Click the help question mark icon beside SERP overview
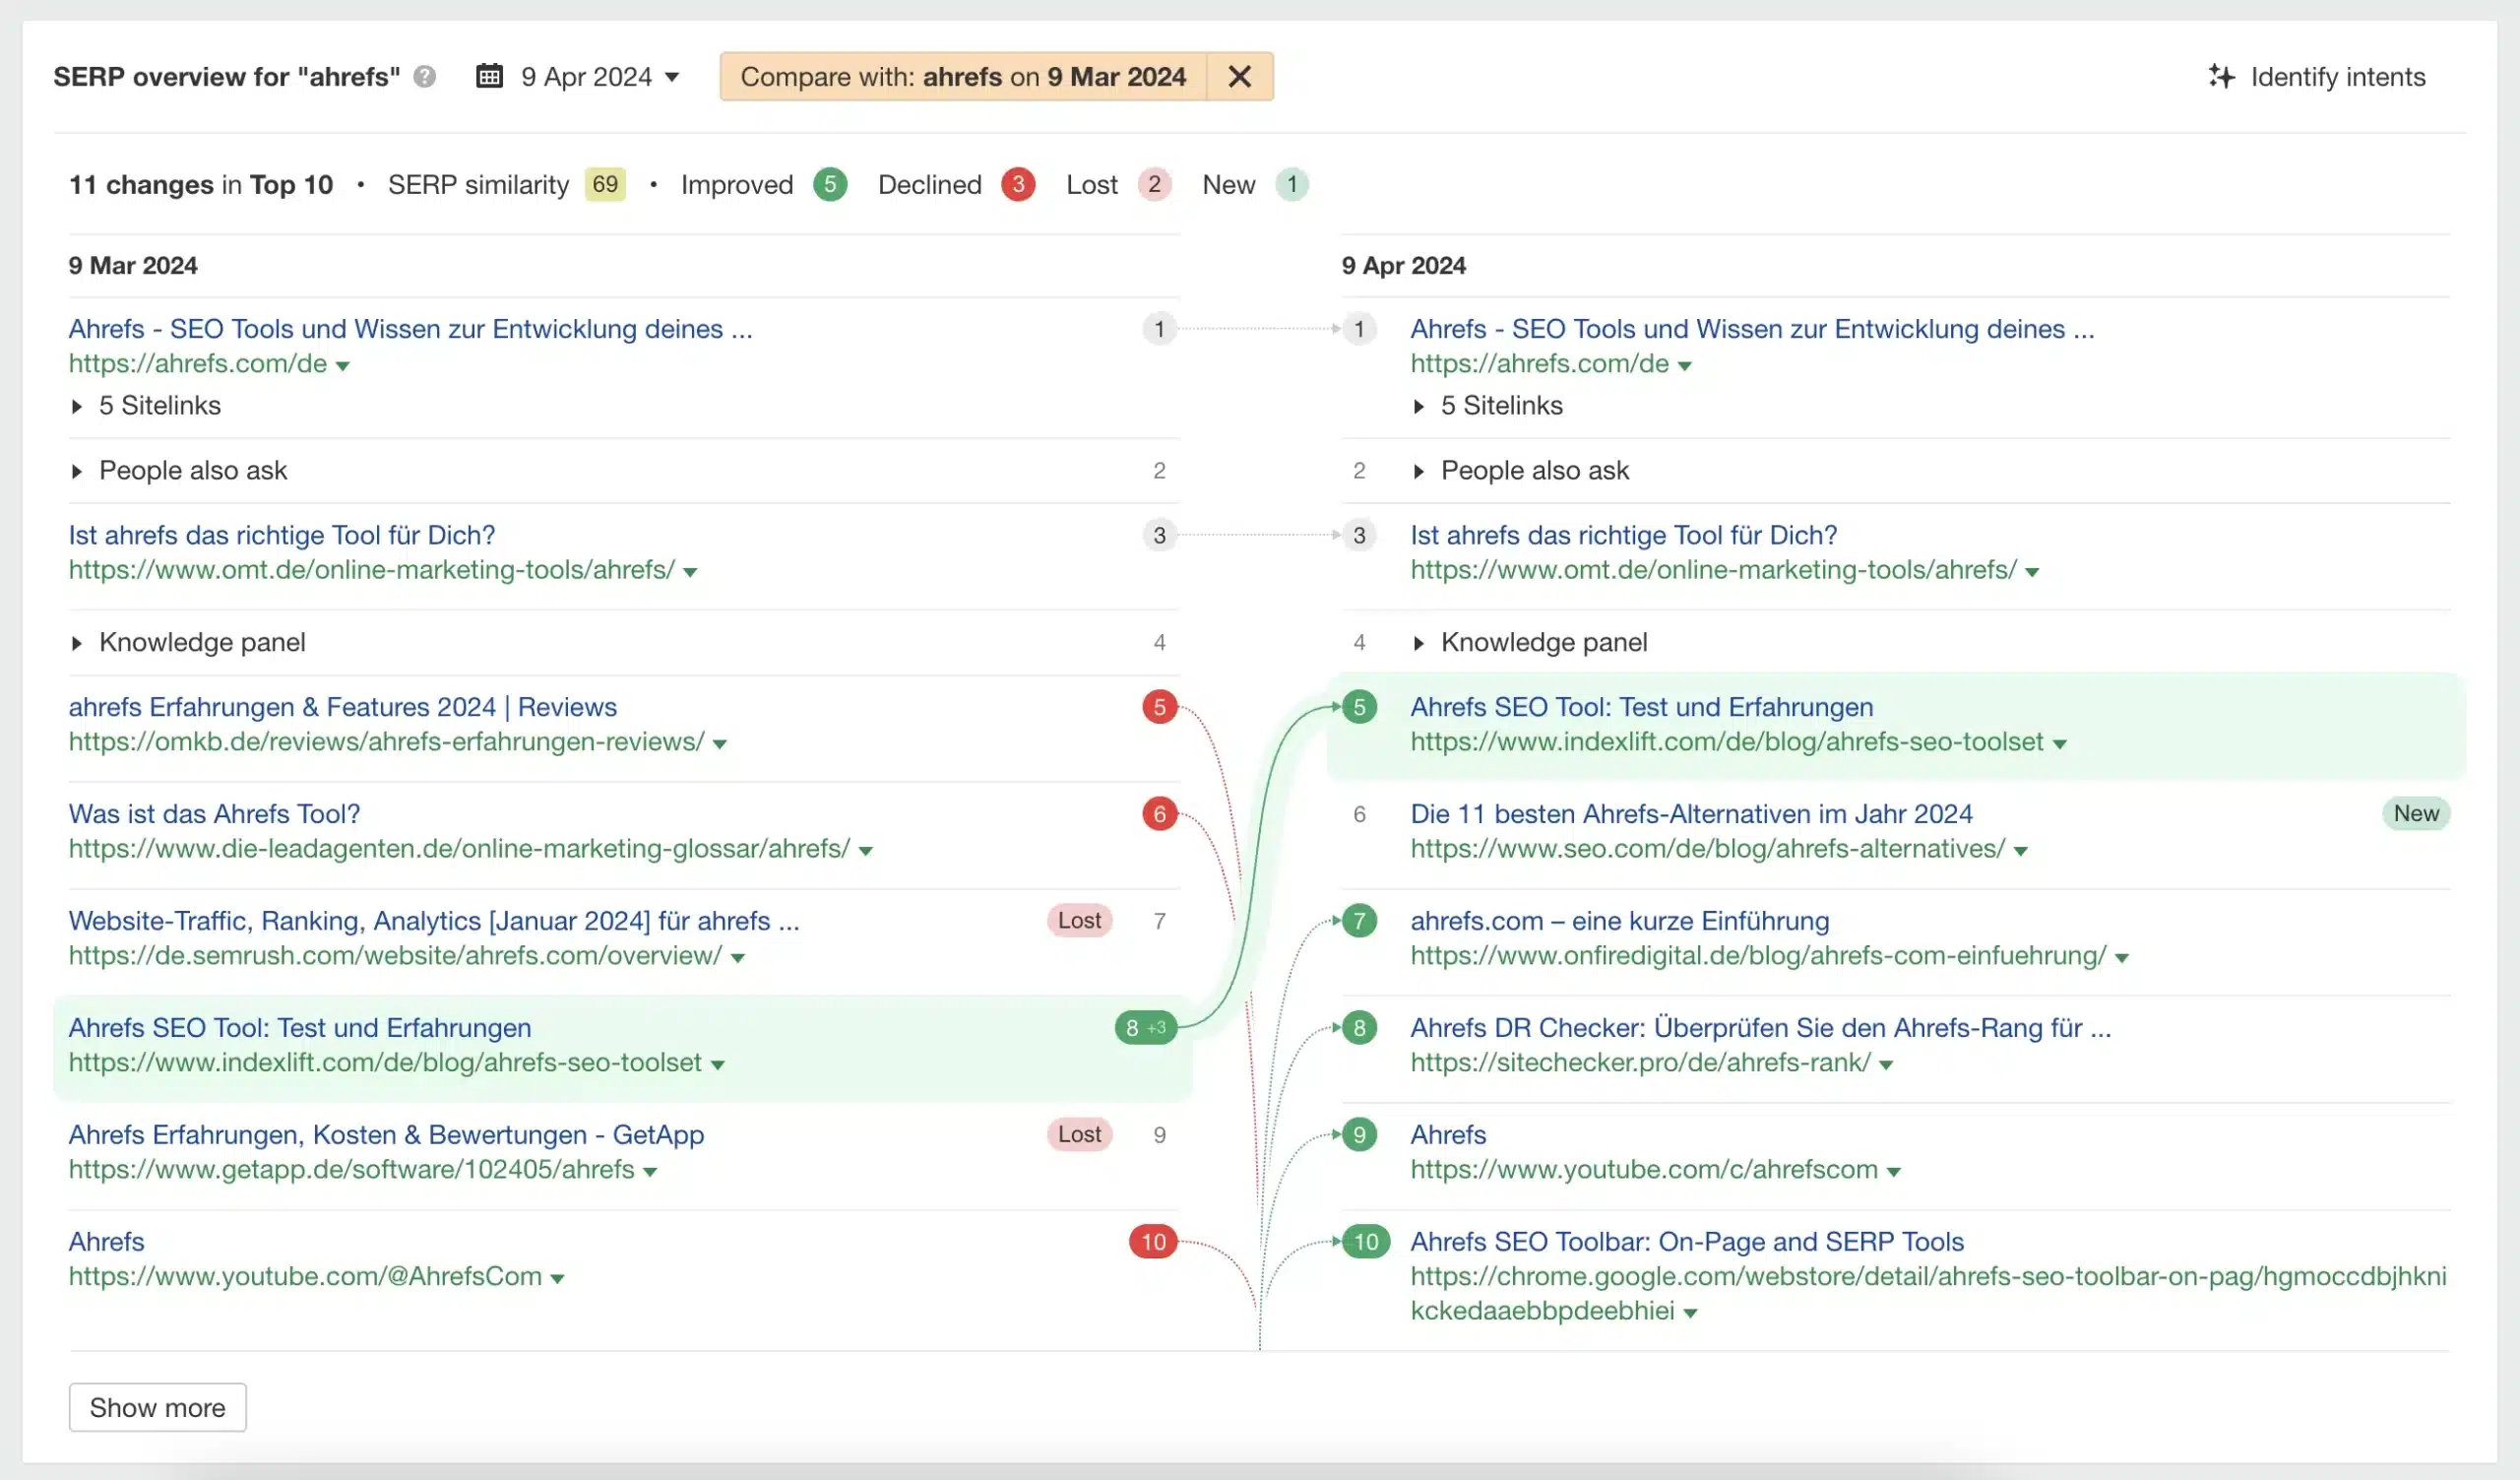 (424, 76)
